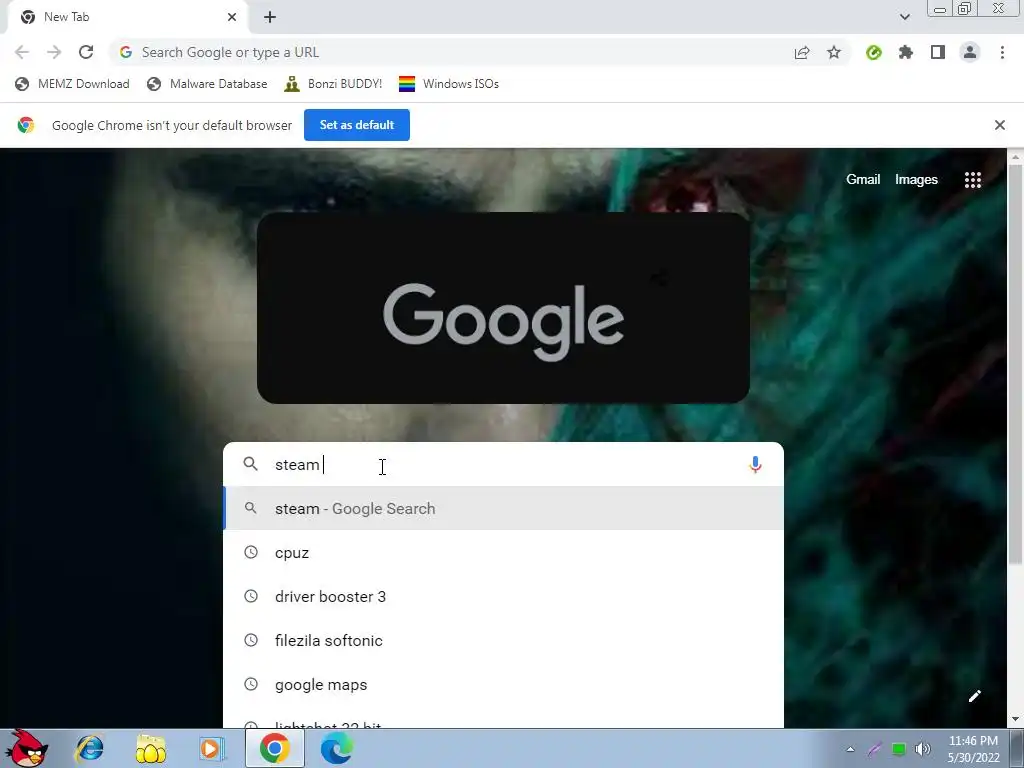Select the steam - Google Search suggestion

coord(503,508)
